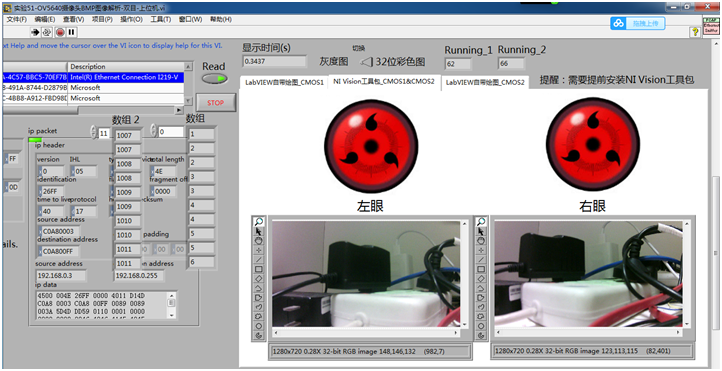Screen dimensions: 722x371
Task: Open the 文件(F) menu
Action: pos(17,19)
